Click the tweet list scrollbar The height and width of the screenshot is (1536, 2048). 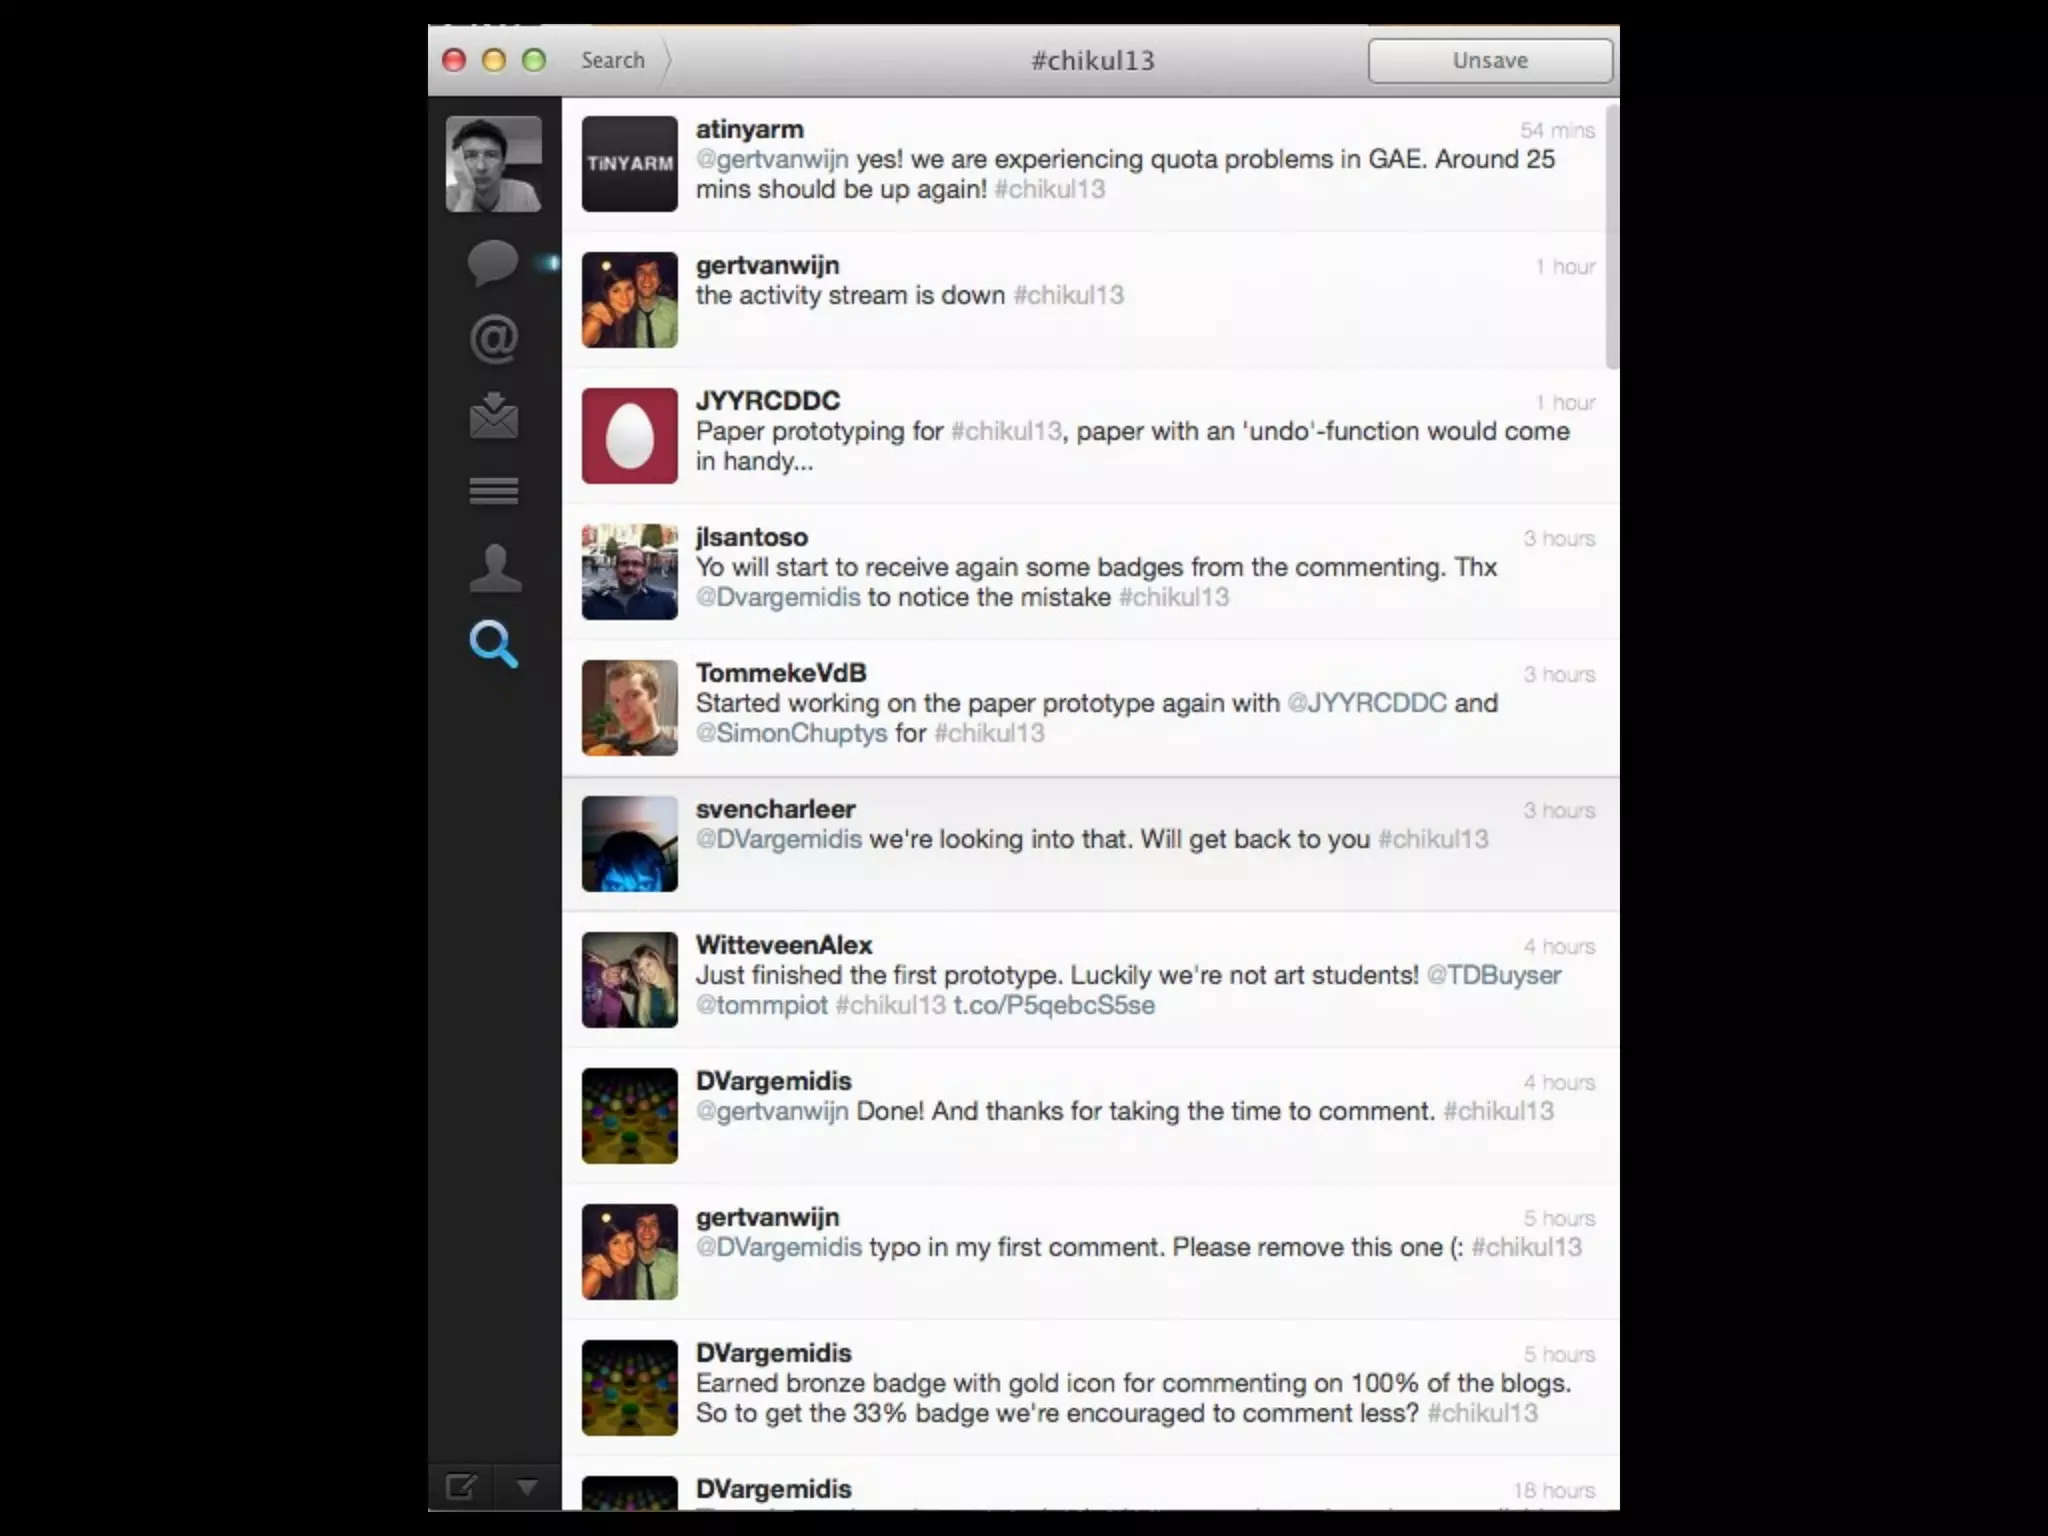(x=1611, y=237)
